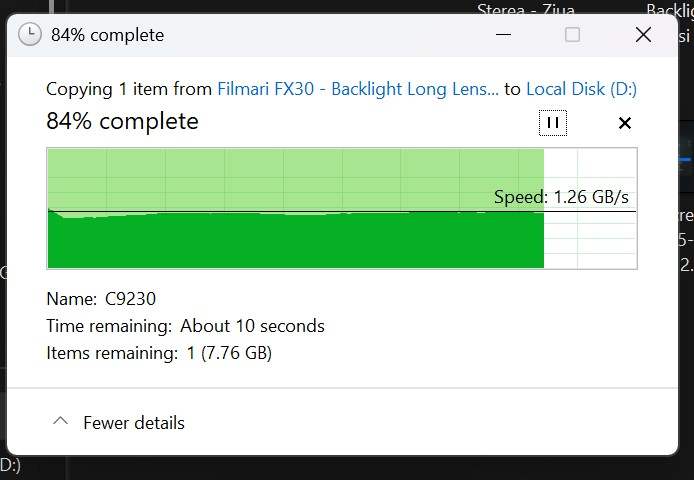694x480 pixels.
Task: Click the "Copying 1 item from" text
Action: click(129, 89)
